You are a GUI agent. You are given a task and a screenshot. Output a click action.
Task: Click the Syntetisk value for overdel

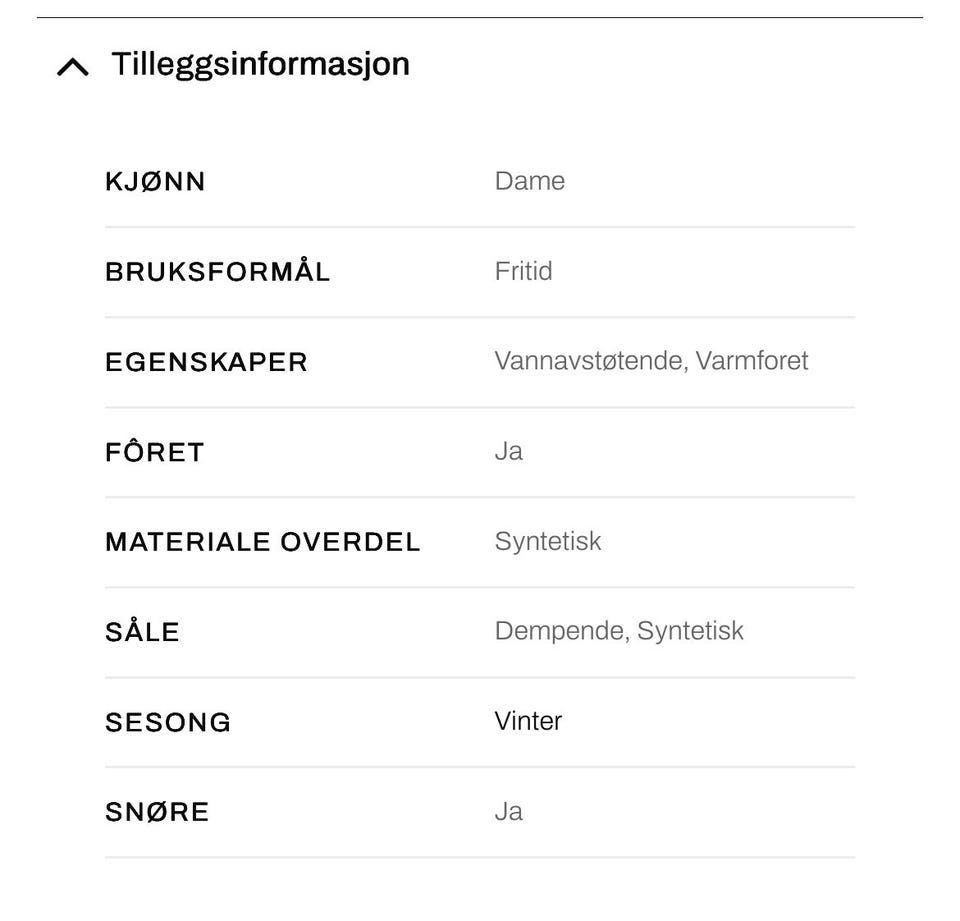548,542
